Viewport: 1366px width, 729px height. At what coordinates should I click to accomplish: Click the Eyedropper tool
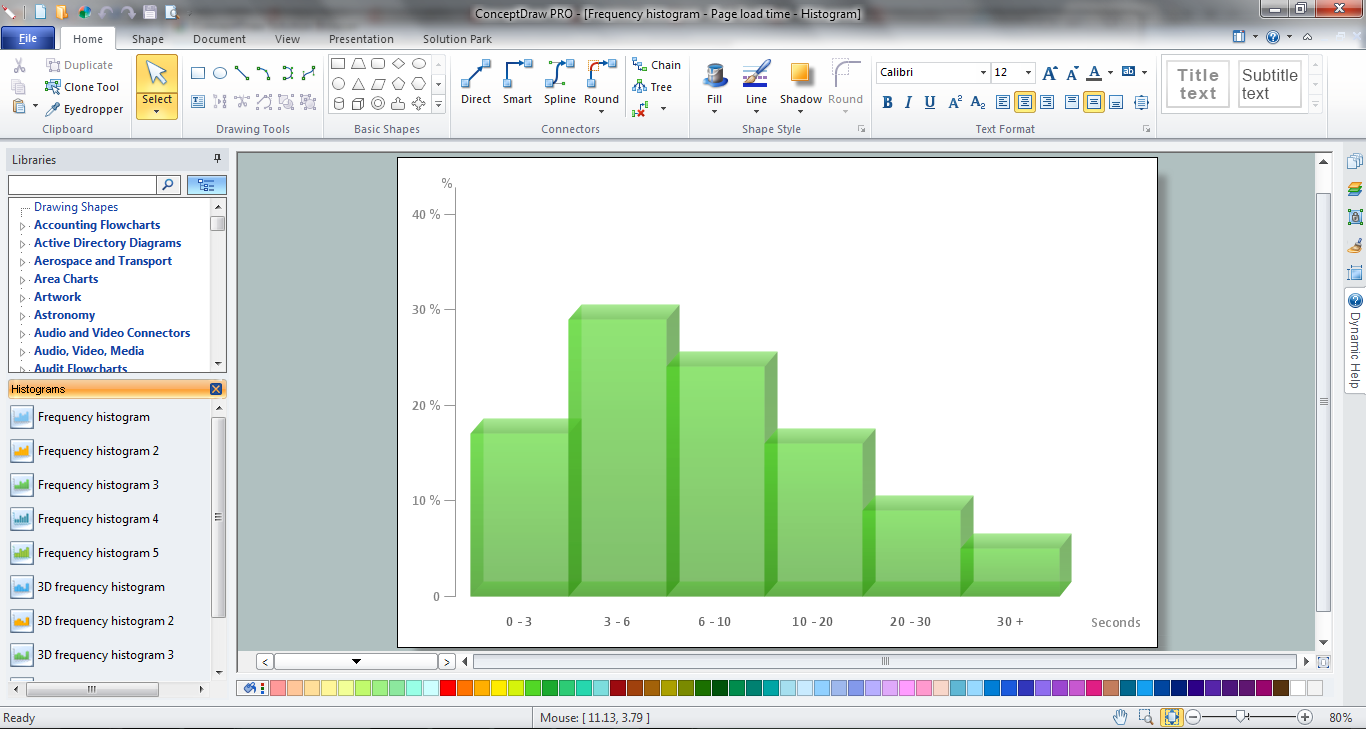[x=84, y=109]
